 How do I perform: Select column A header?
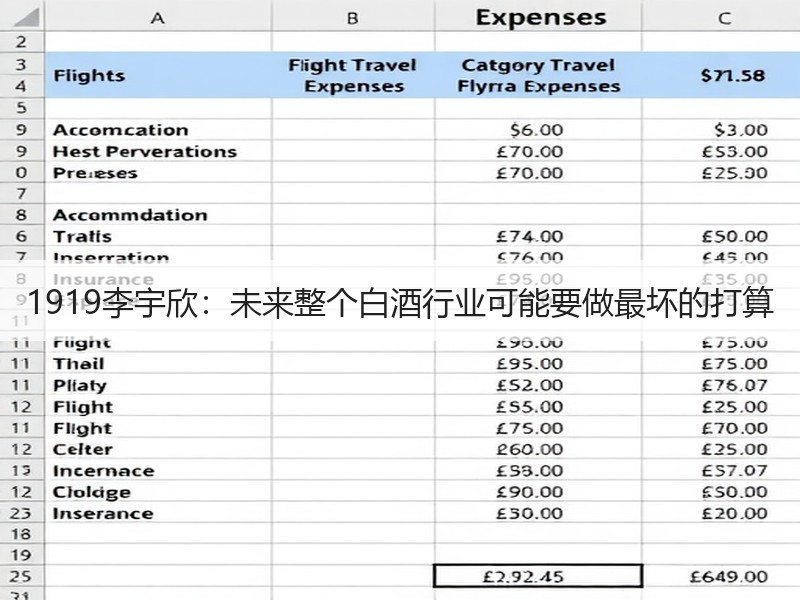point(158,18)
